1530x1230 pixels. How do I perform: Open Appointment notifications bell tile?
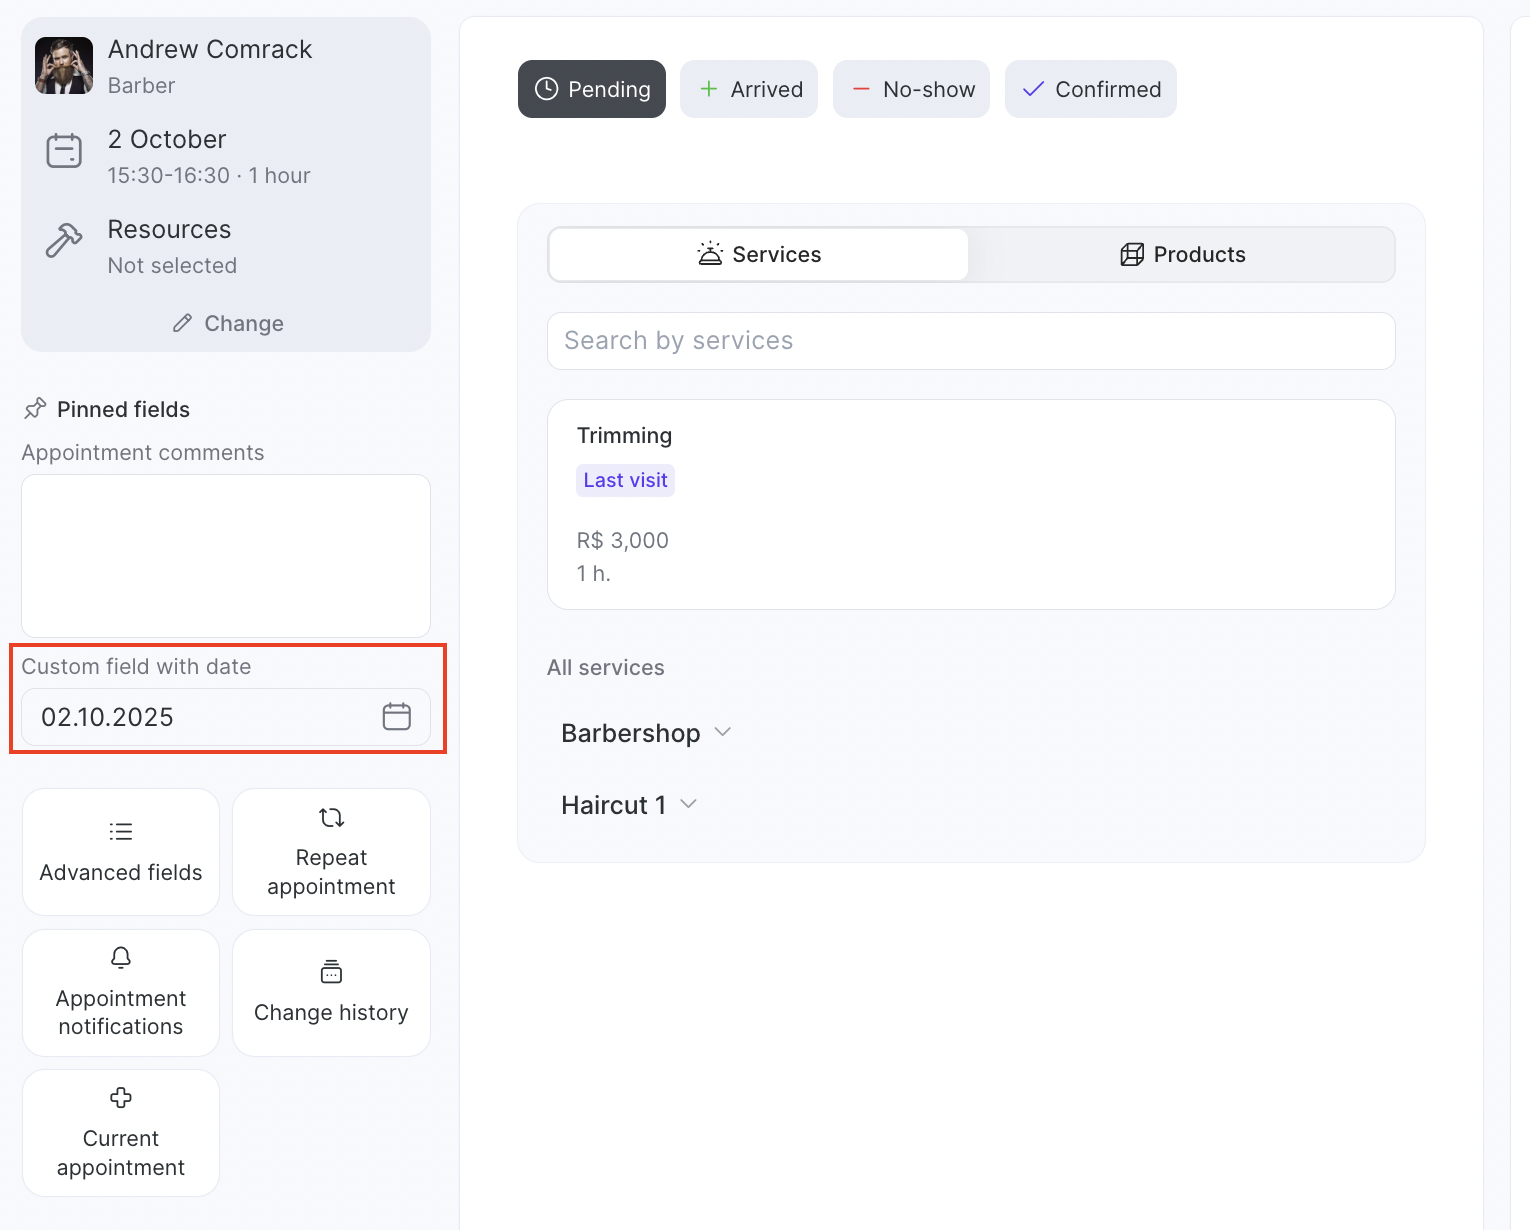pos(121,993)
